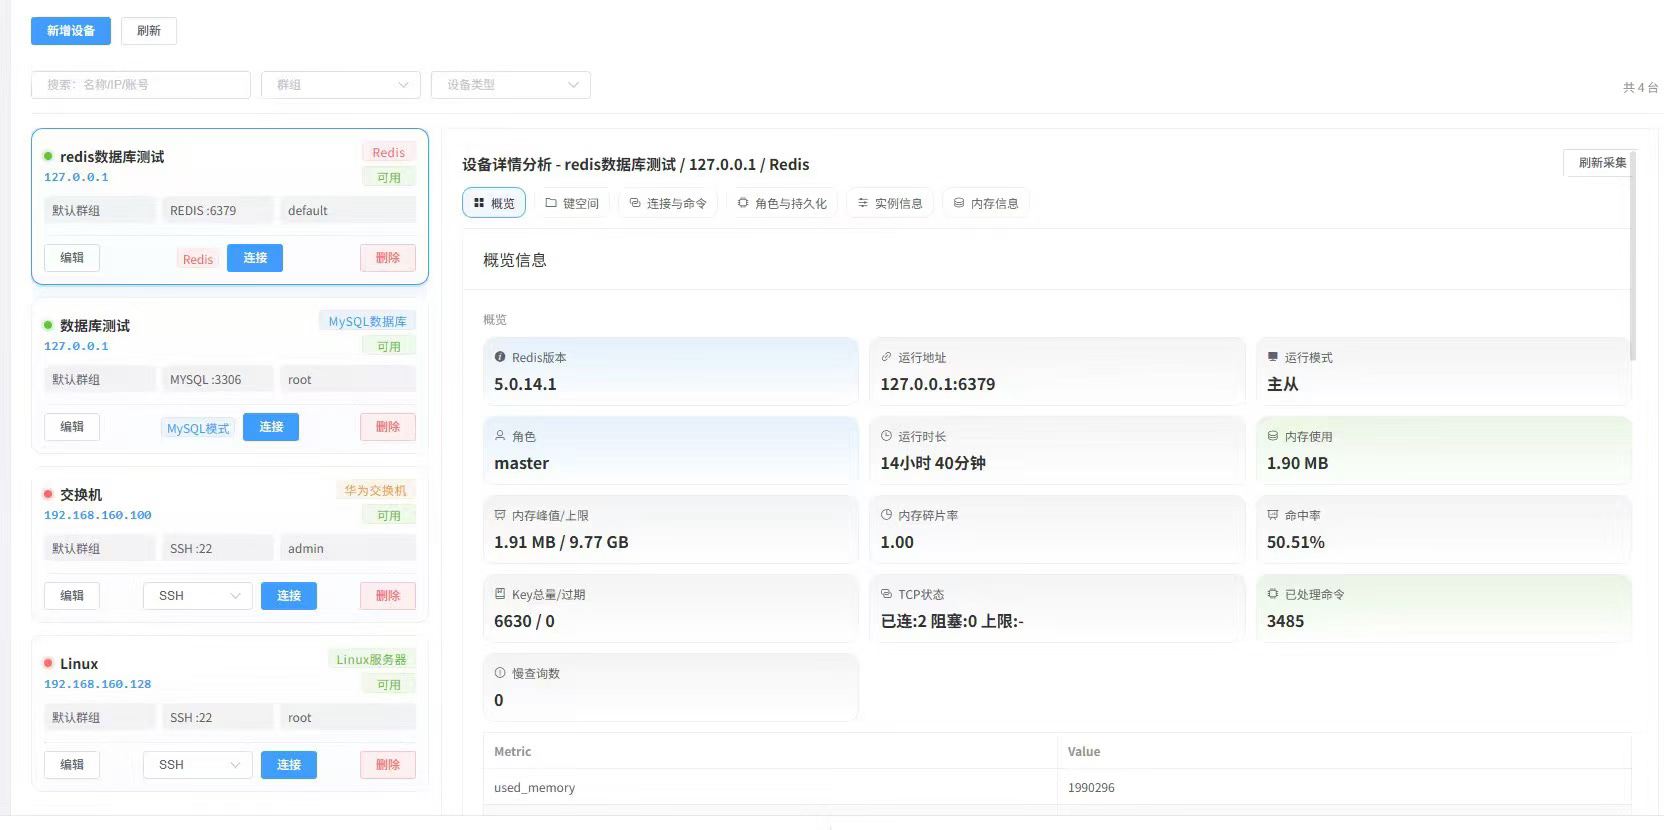Click the green status dot of 数据库测试
The width and height of the screenshot is (1664, 830).
pos(48,325)
